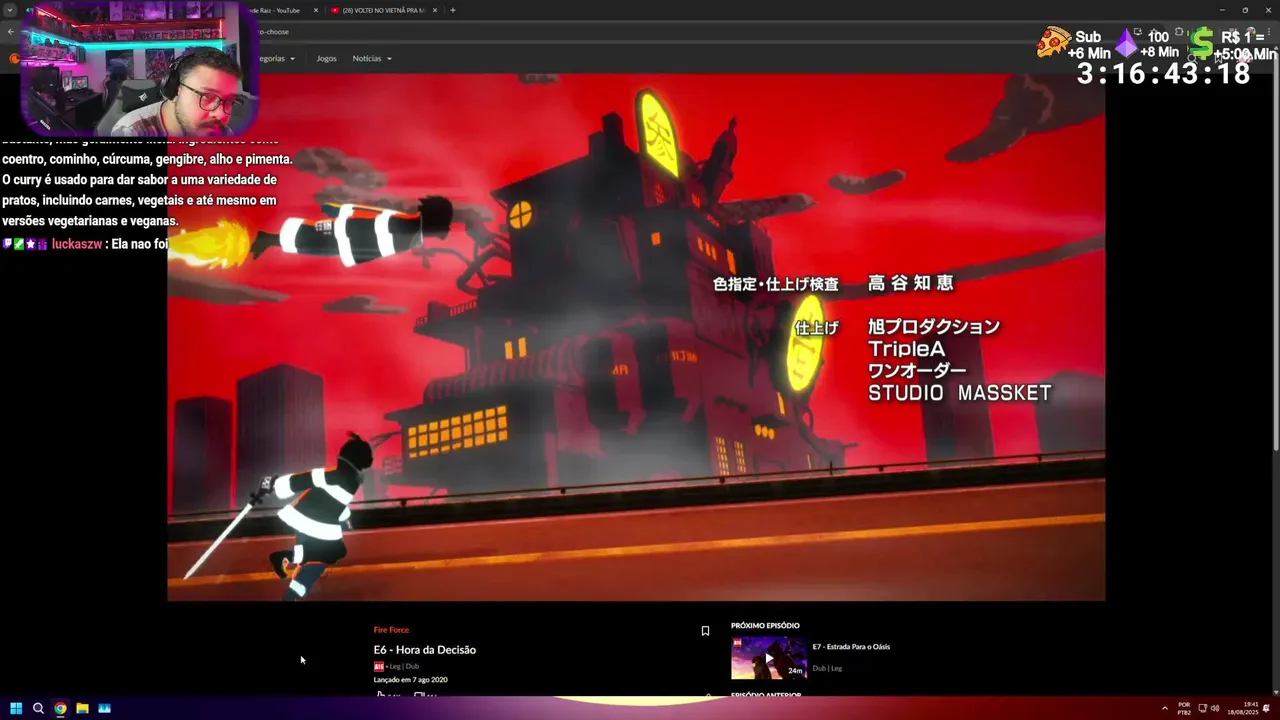
Task: Switch to 'VOLTEI NO VIETNÃ' YouTube tab
Action: click(x=383, y=10)
